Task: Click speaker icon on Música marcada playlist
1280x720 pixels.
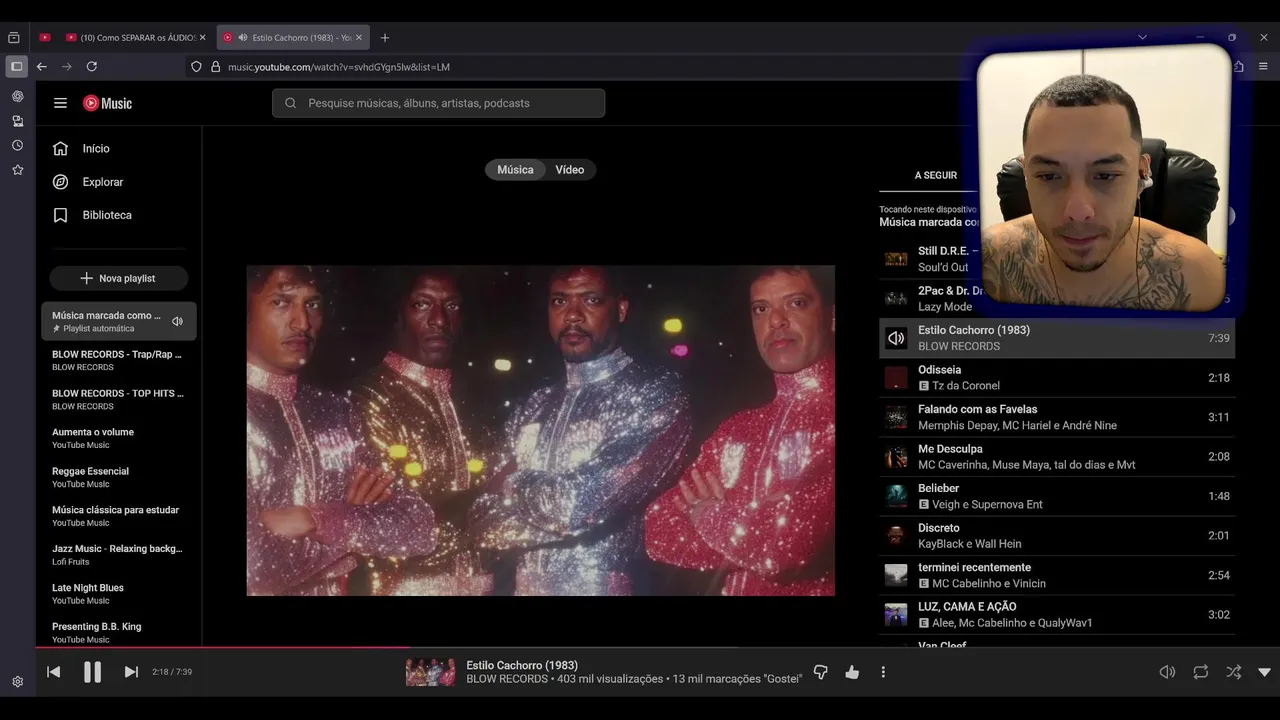Action: pyautogui.click(x=177, y=321)
